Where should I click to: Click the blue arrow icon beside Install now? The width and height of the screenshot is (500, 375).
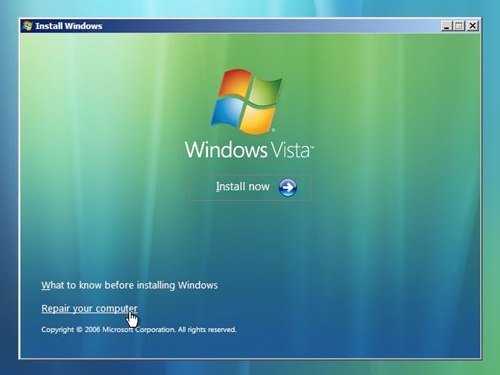288,188
